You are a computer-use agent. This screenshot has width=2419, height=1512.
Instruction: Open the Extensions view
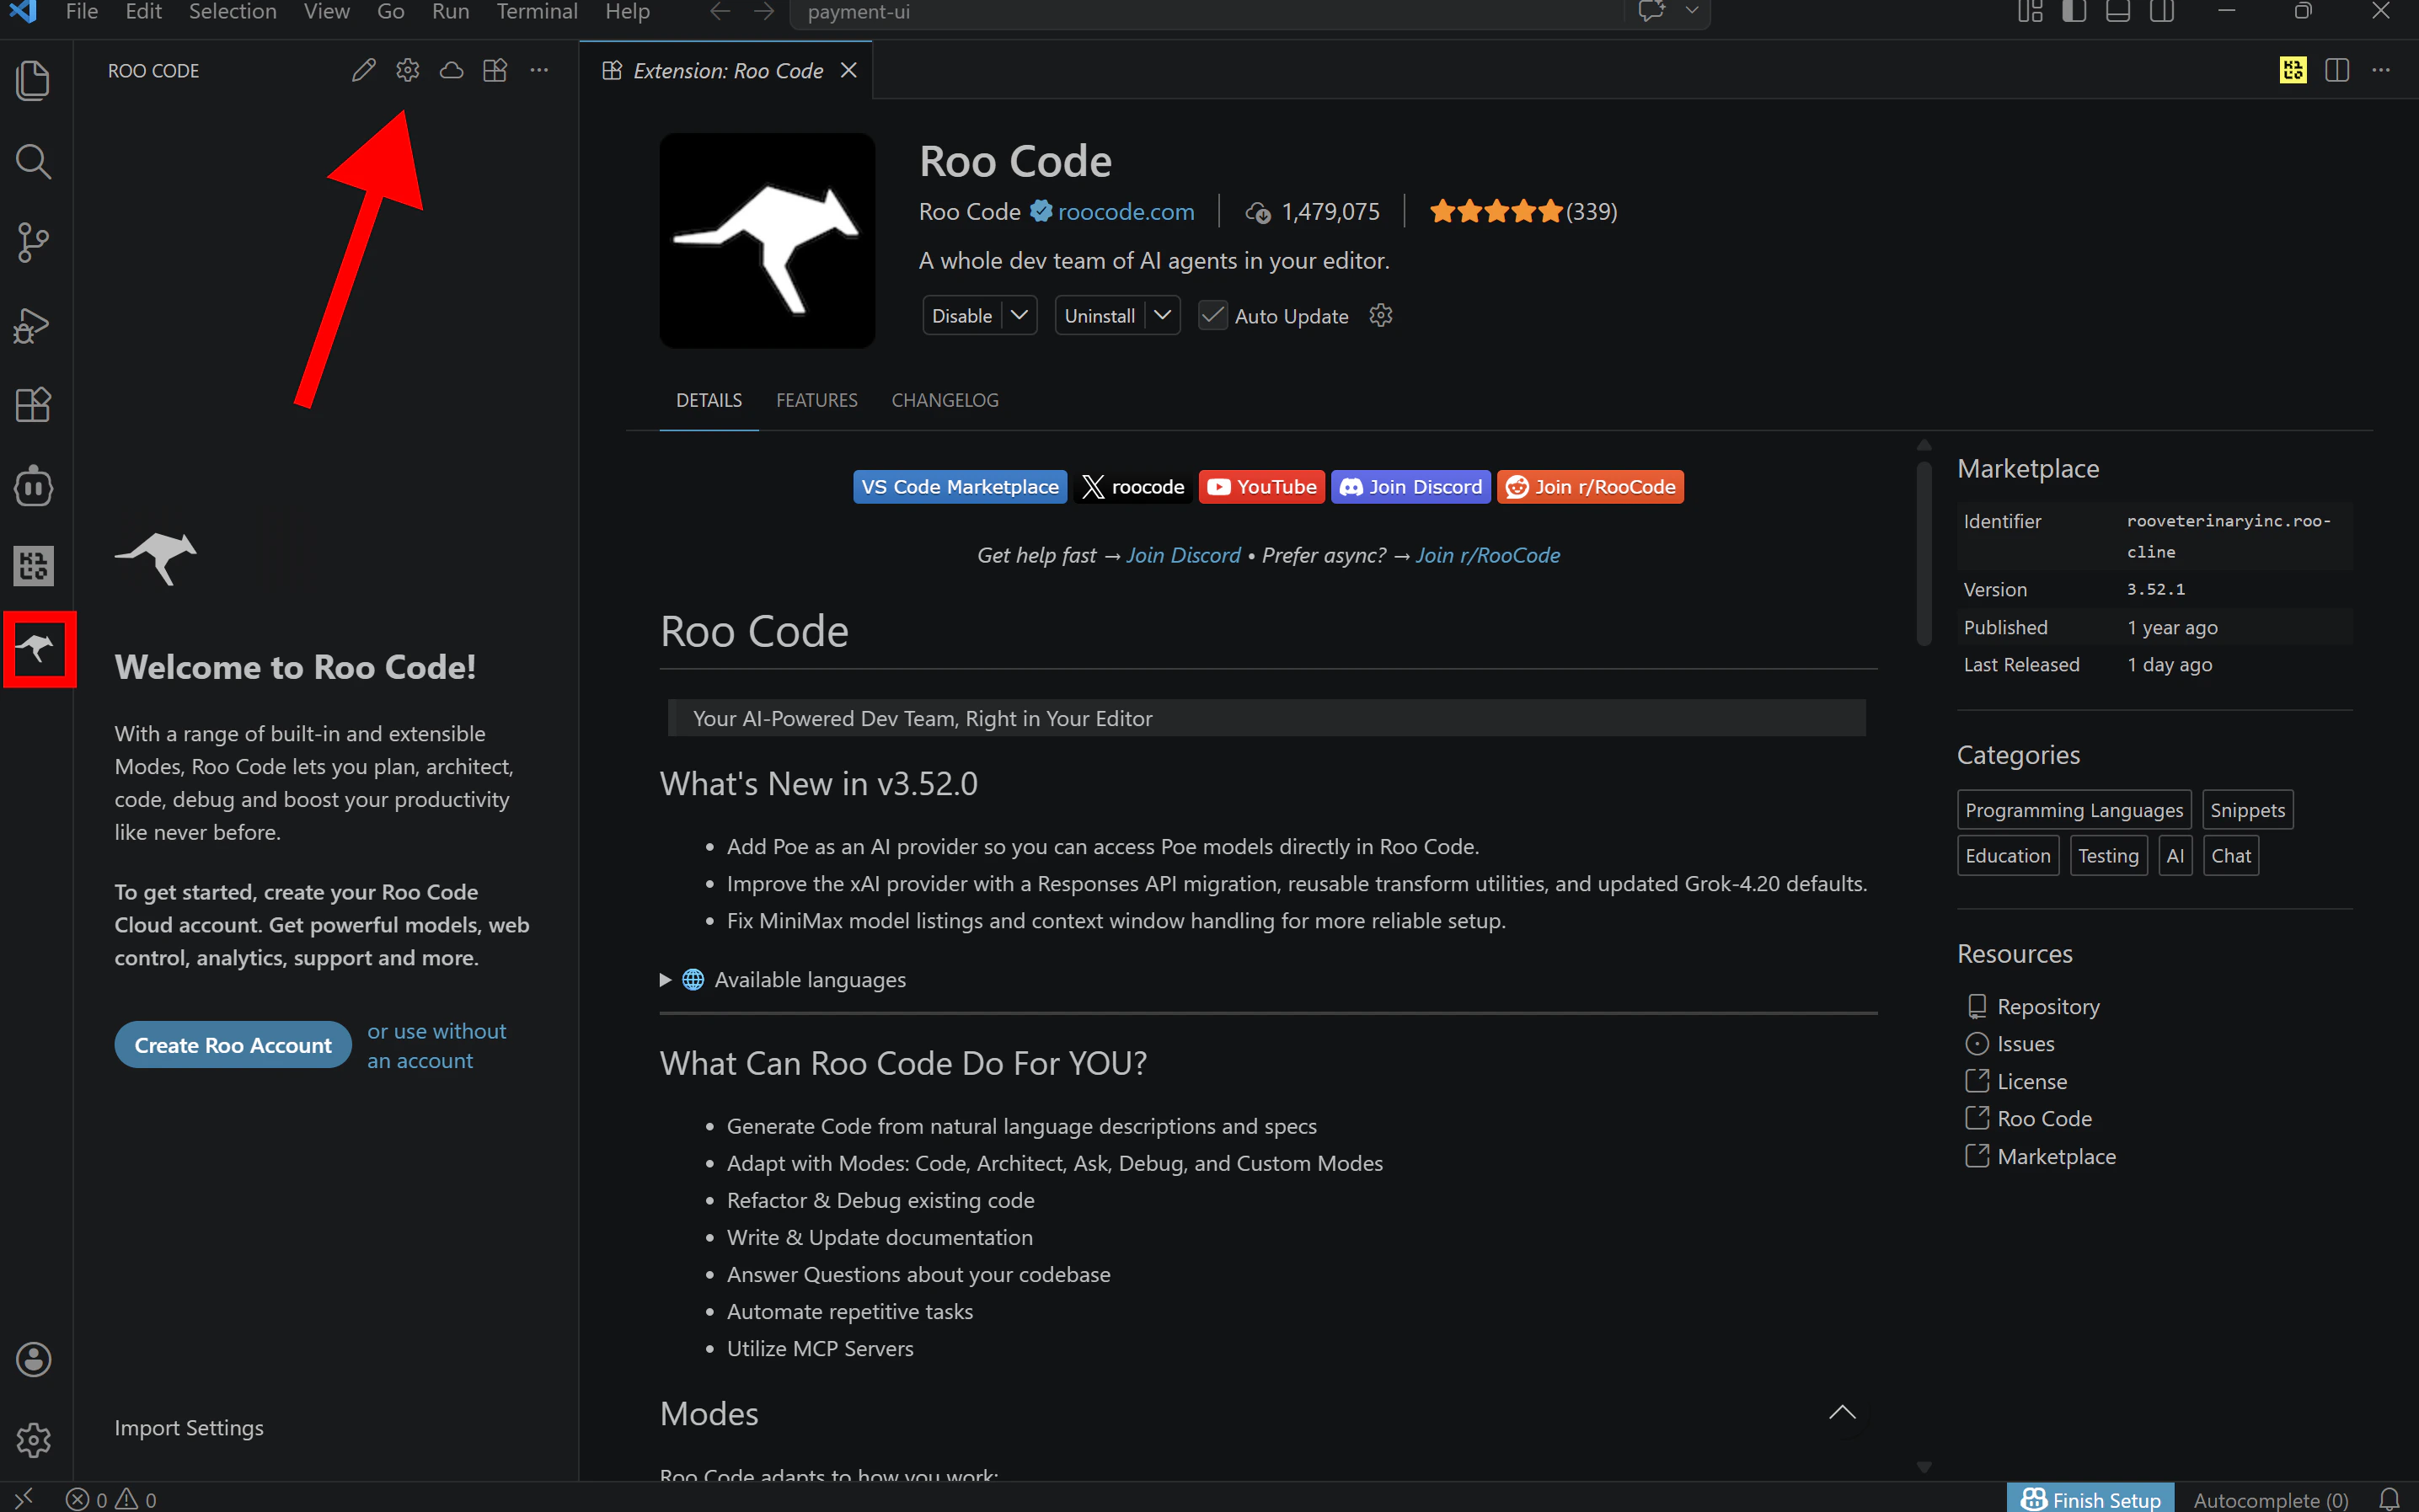pyautogui.click(x=33, y=404)
